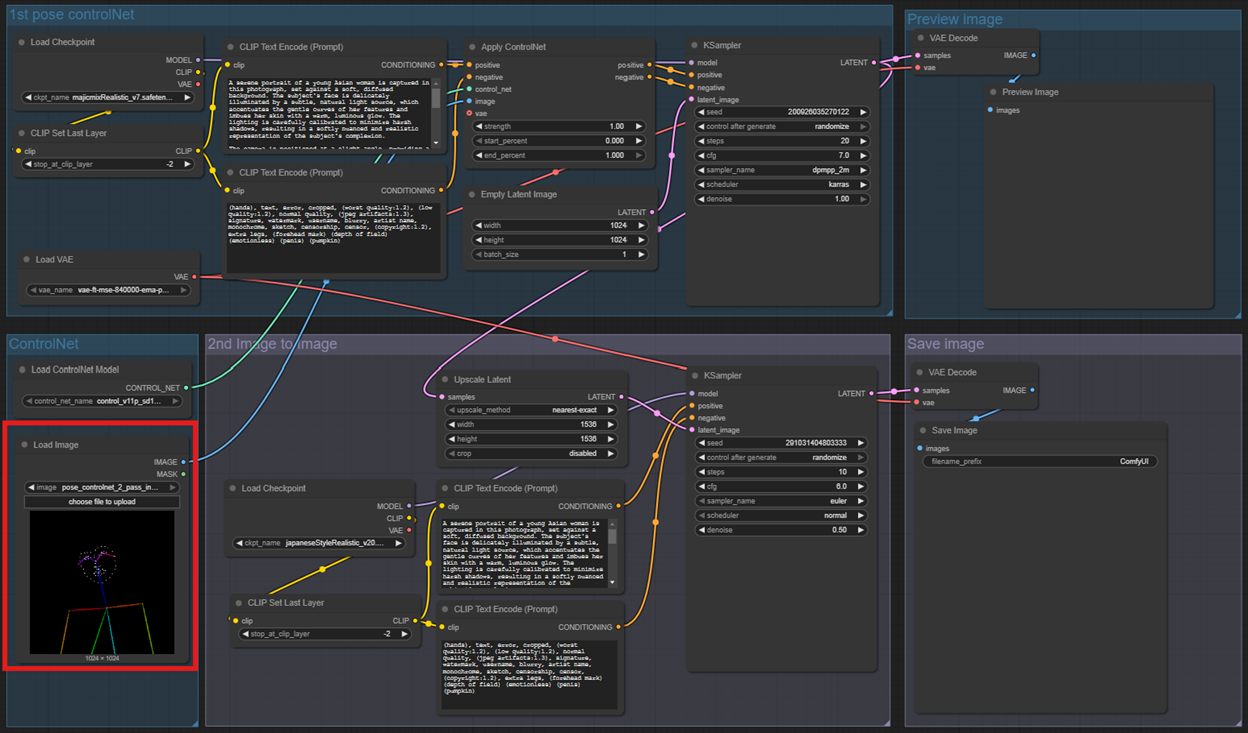Click CONTROL_NET output port on Load ControlNet Model
1248x733 pixels.
coord(186,387)
